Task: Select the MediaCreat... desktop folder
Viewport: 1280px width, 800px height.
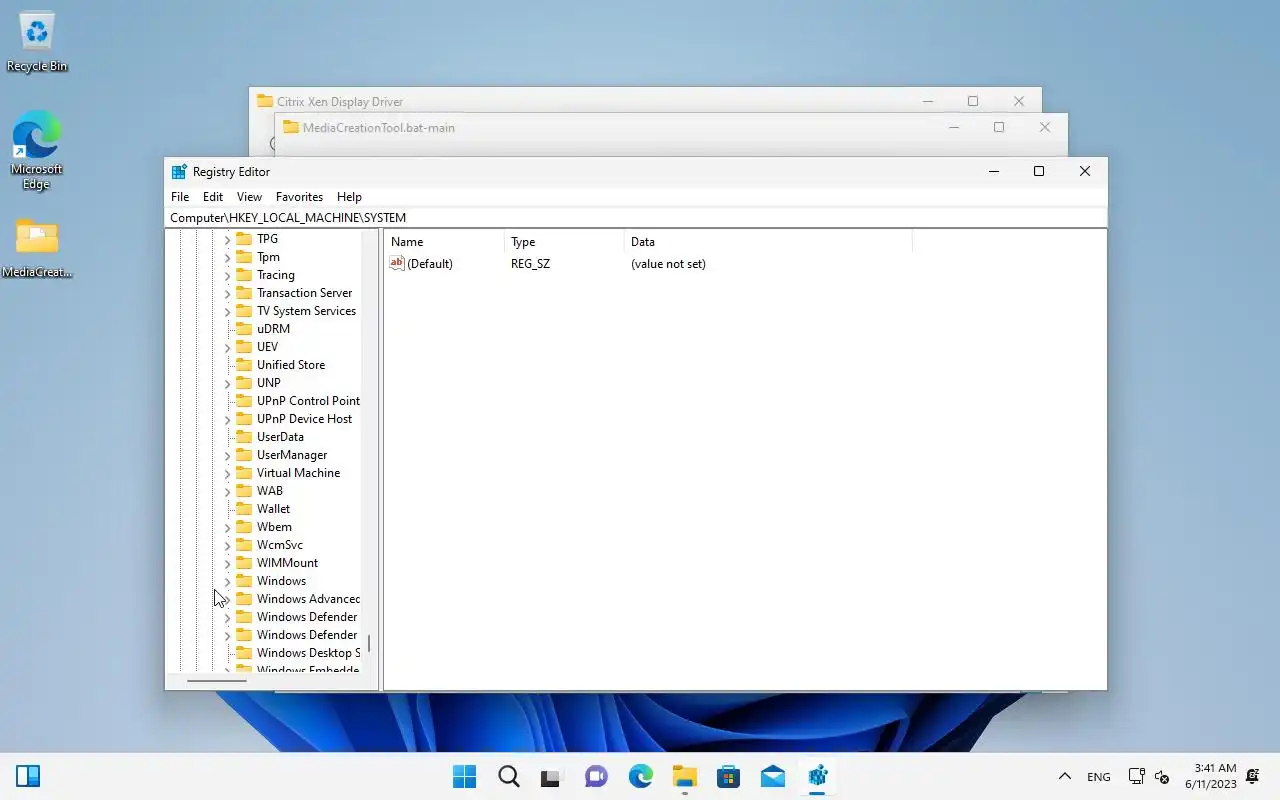Action: [x=37, y=248]
